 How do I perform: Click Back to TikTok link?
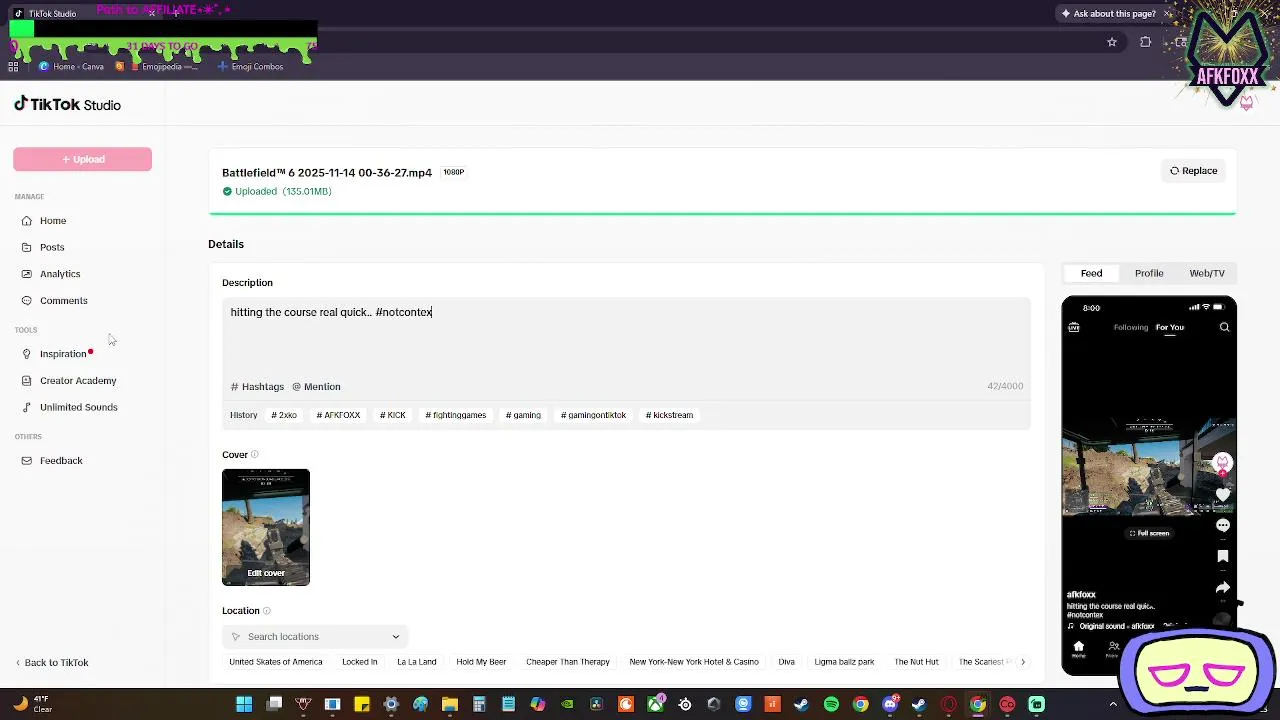52,663
